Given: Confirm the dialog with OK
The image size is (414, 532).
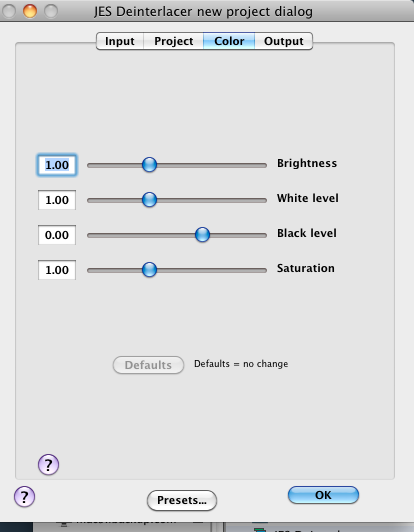Looking at the screenshot, I should point(323,495).
